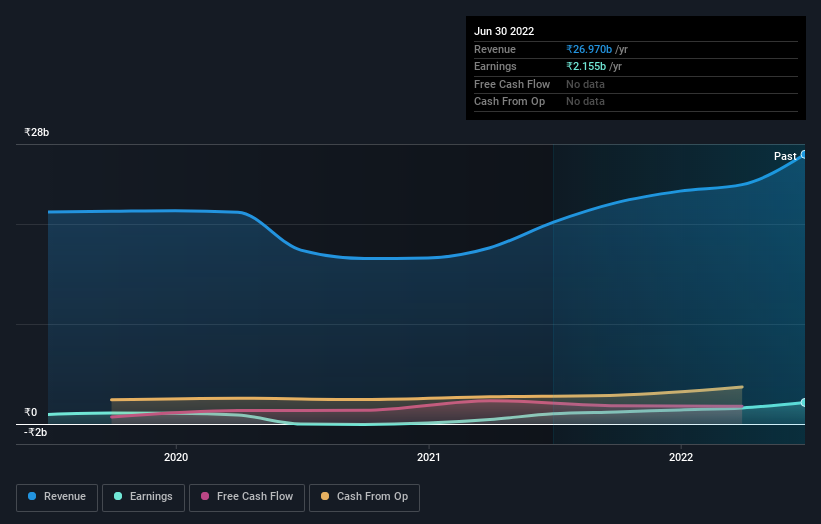The image size is (821, 524).
Task: Toggle the Cash From Op legend series
Action: pos(364,497)
